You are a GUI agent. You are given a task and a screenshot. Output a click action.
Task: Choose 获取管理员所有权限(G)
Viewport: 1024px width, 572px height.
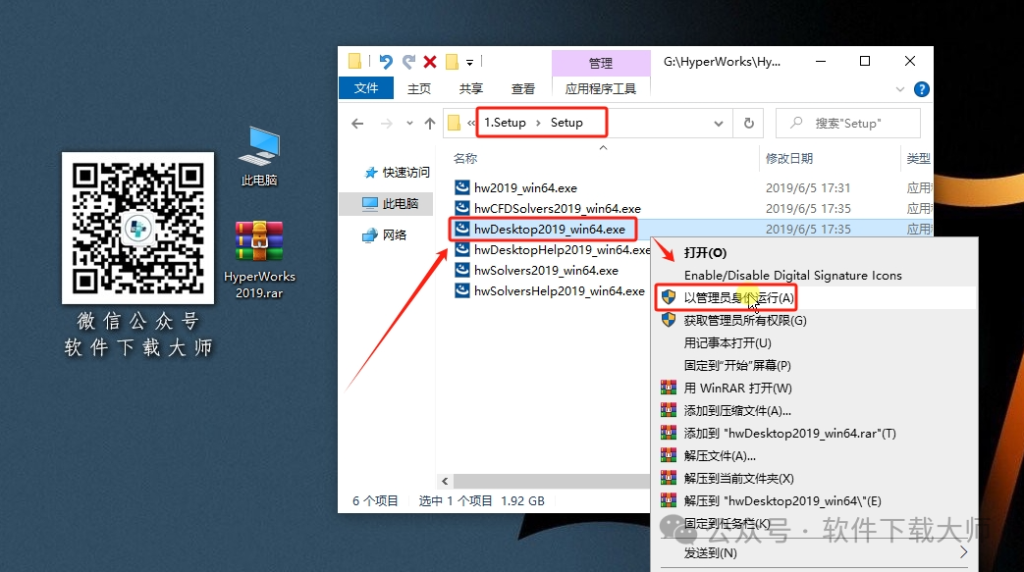click(814, 321)
